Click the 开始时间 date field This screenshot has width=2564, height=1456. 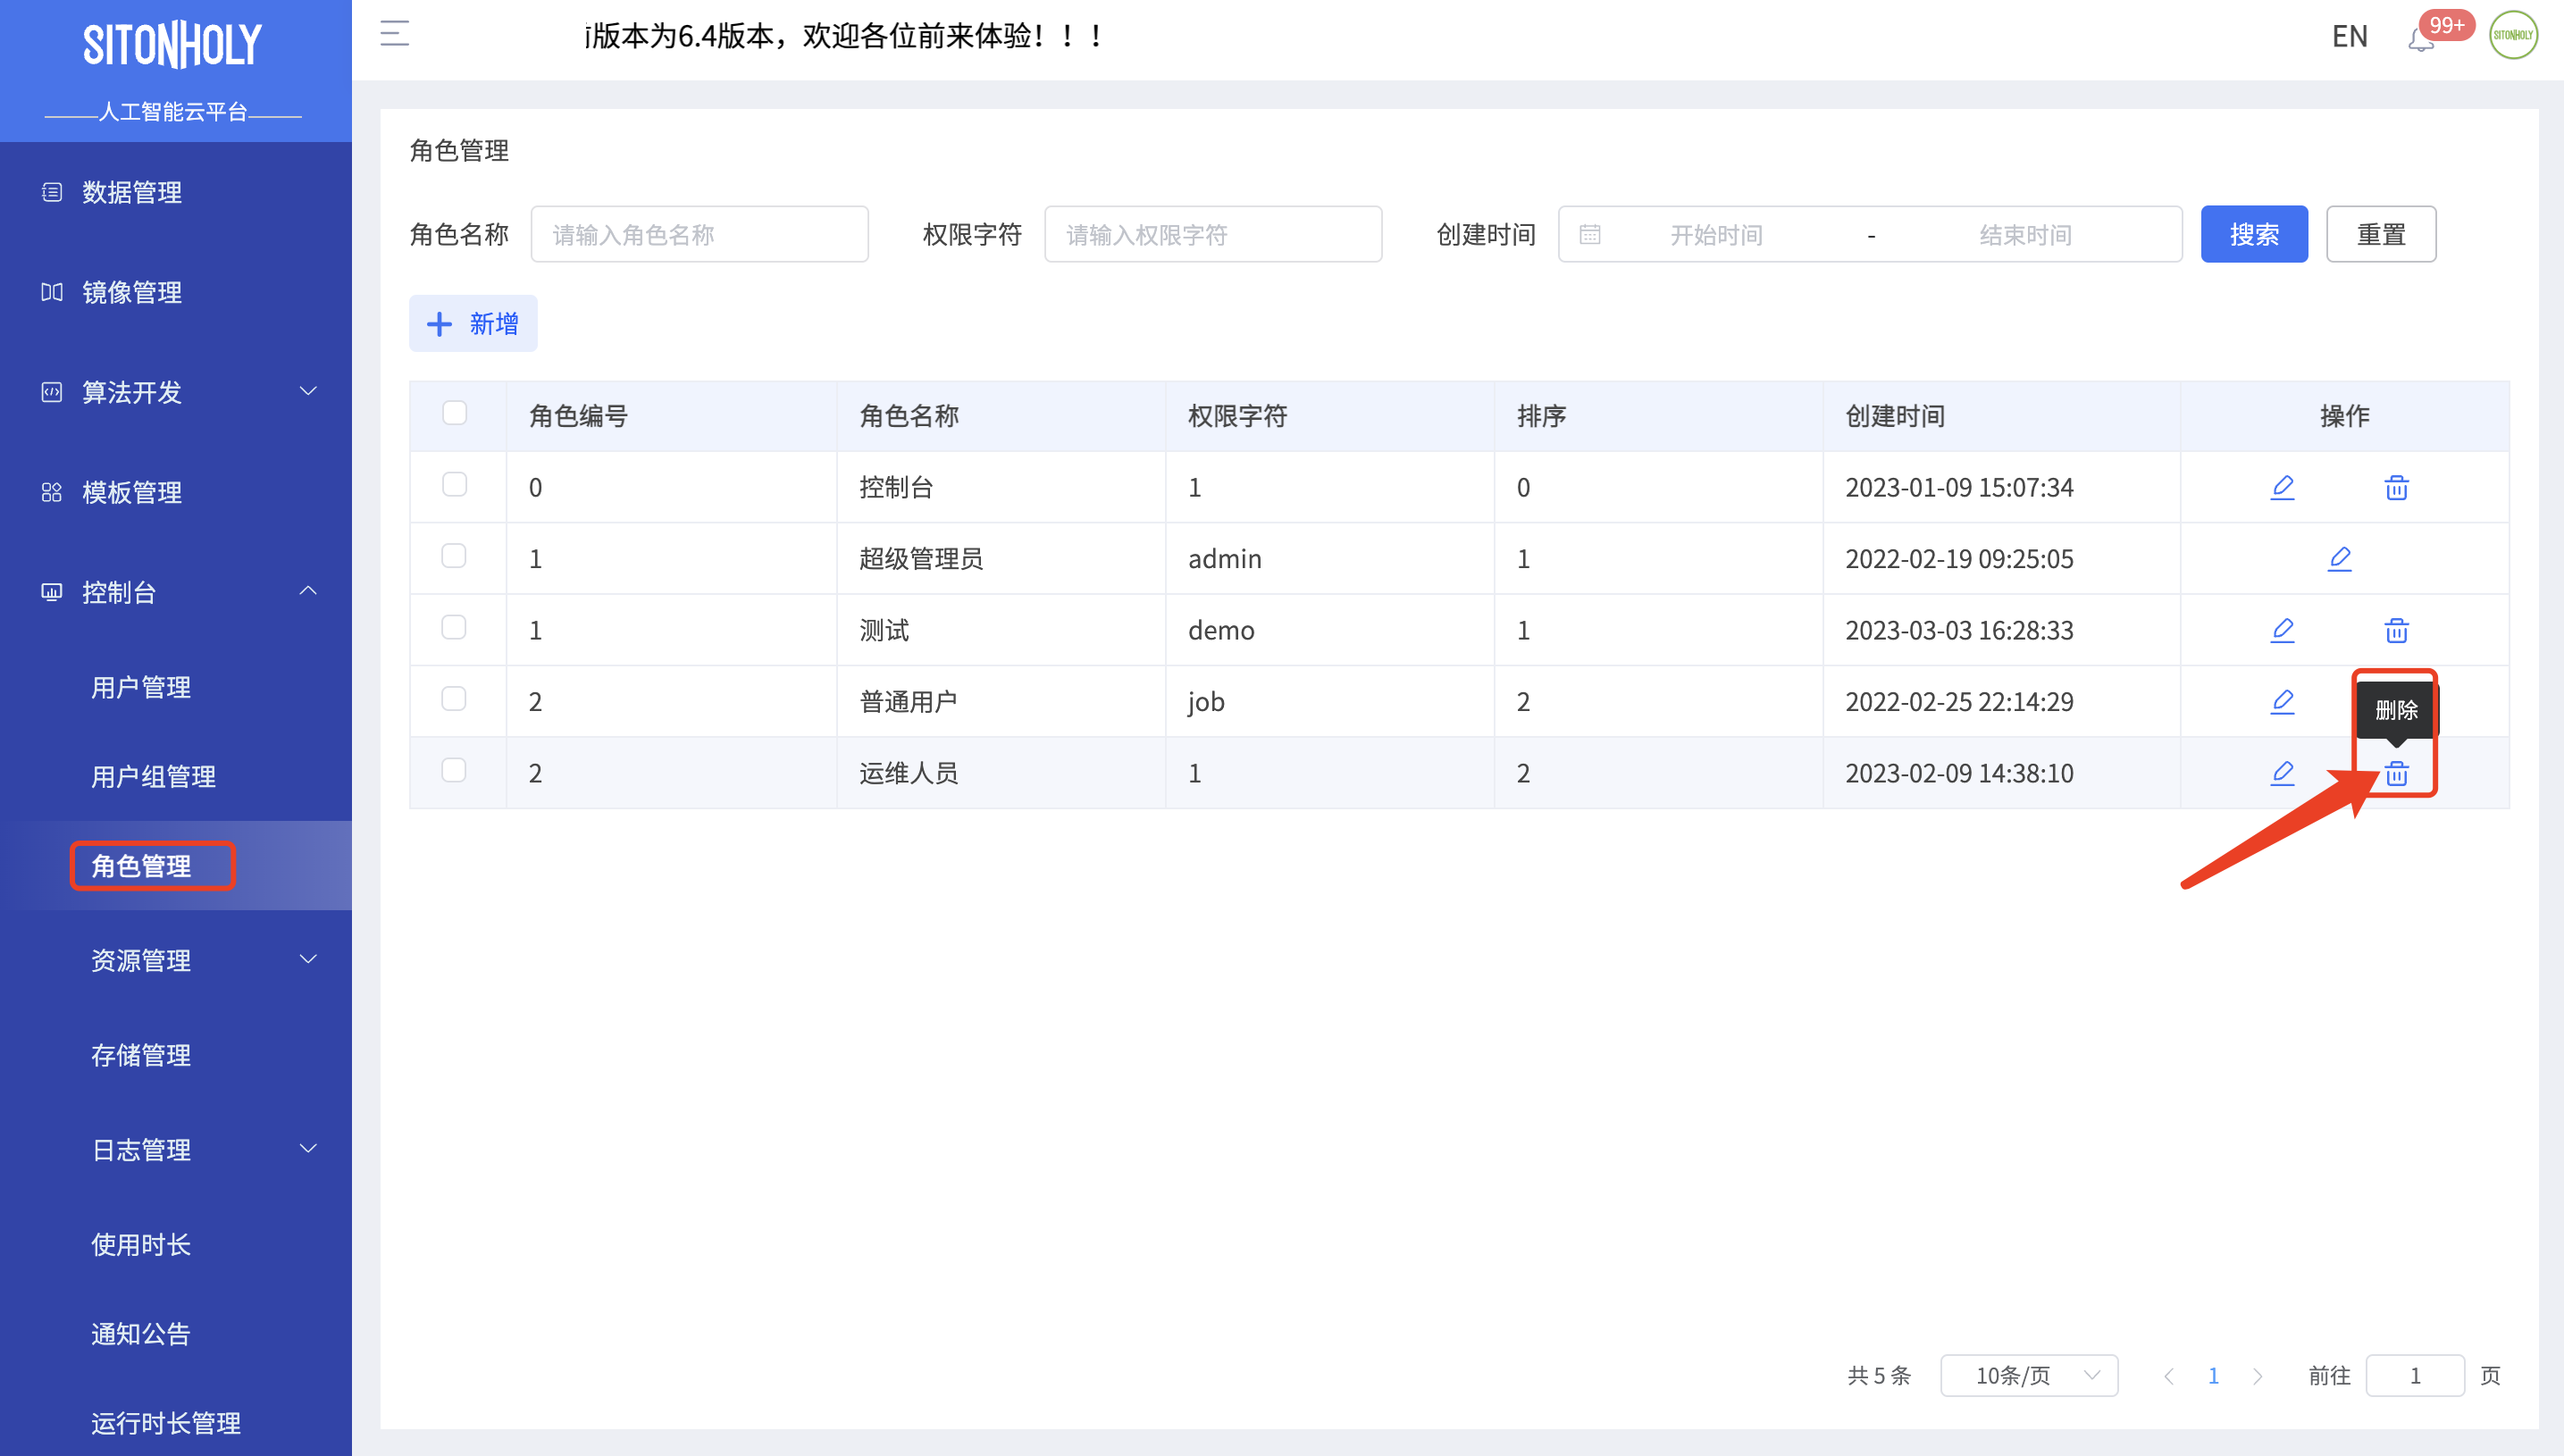[x=1716, y=235]
